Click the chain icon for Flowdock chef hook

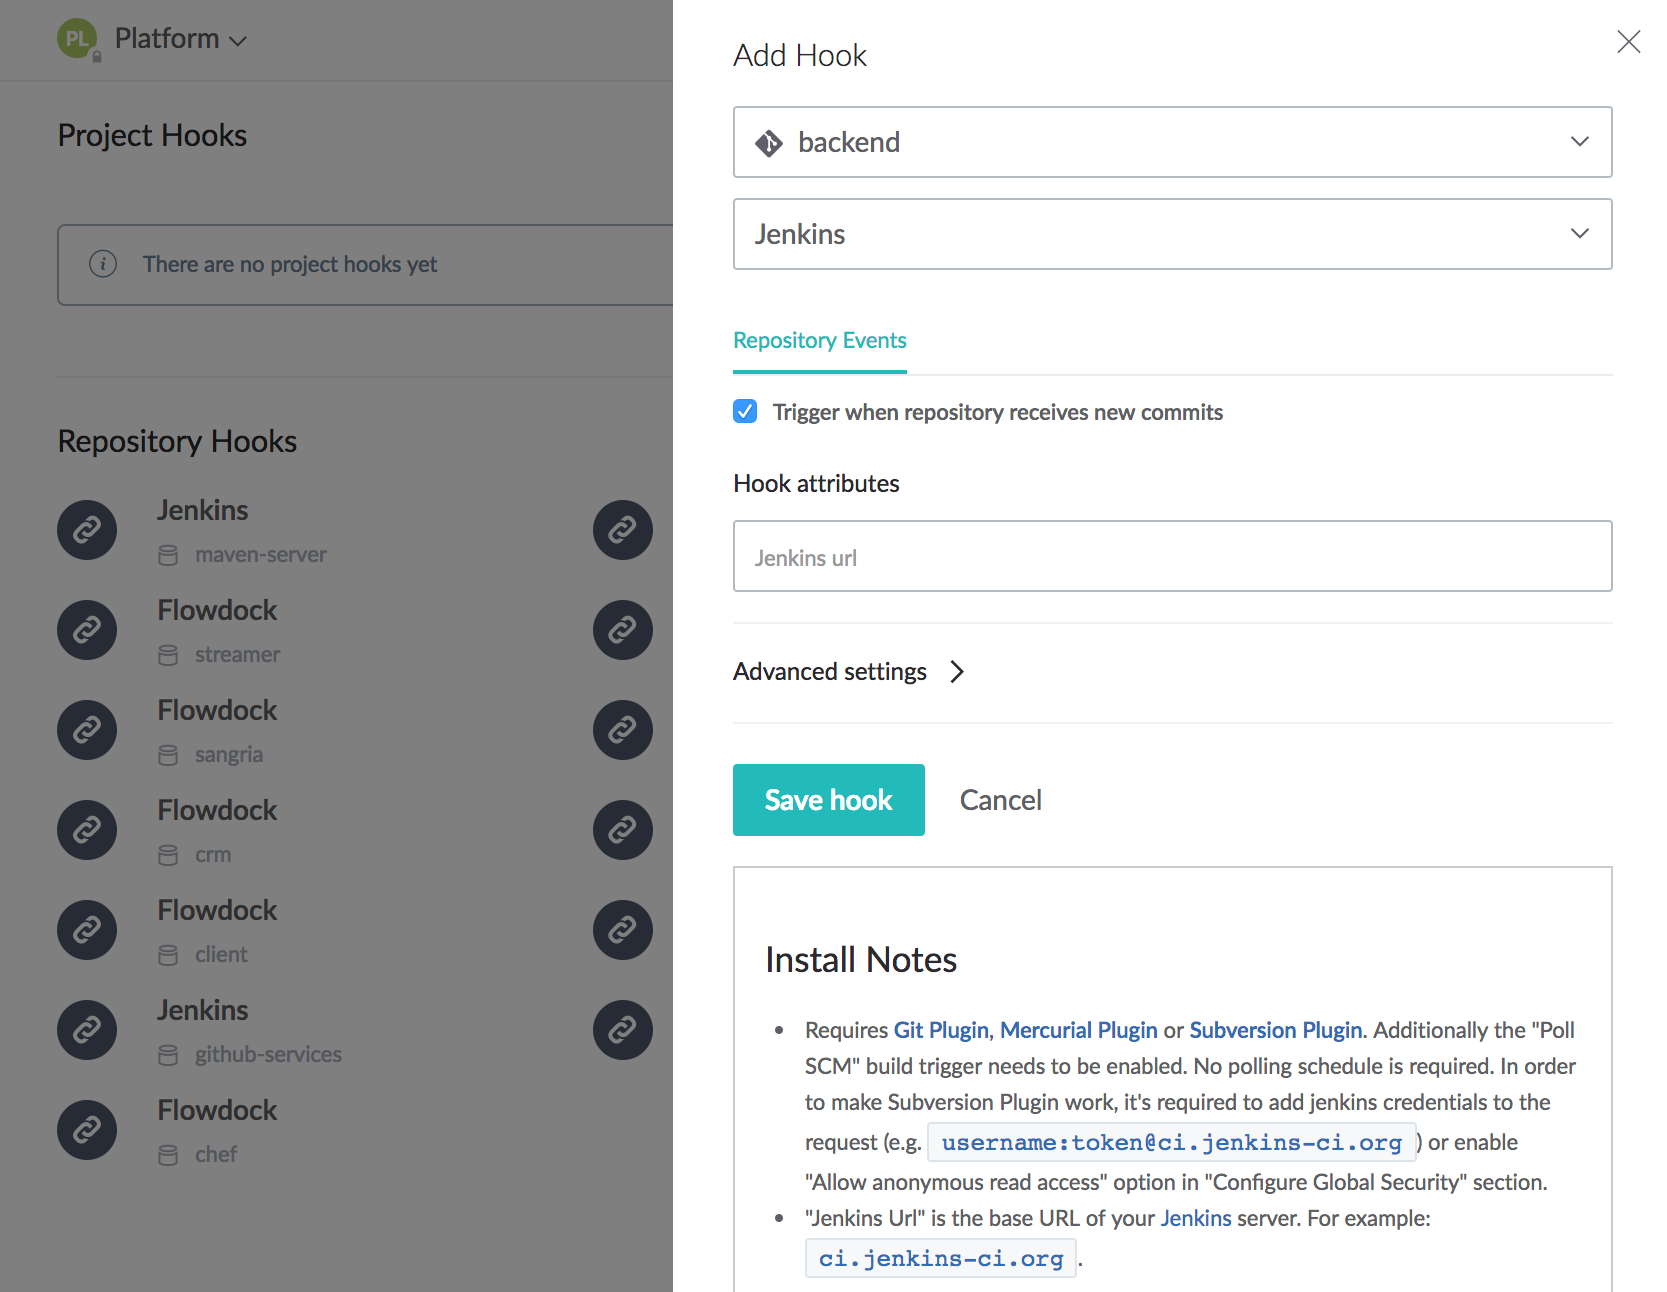[87, 1130]
